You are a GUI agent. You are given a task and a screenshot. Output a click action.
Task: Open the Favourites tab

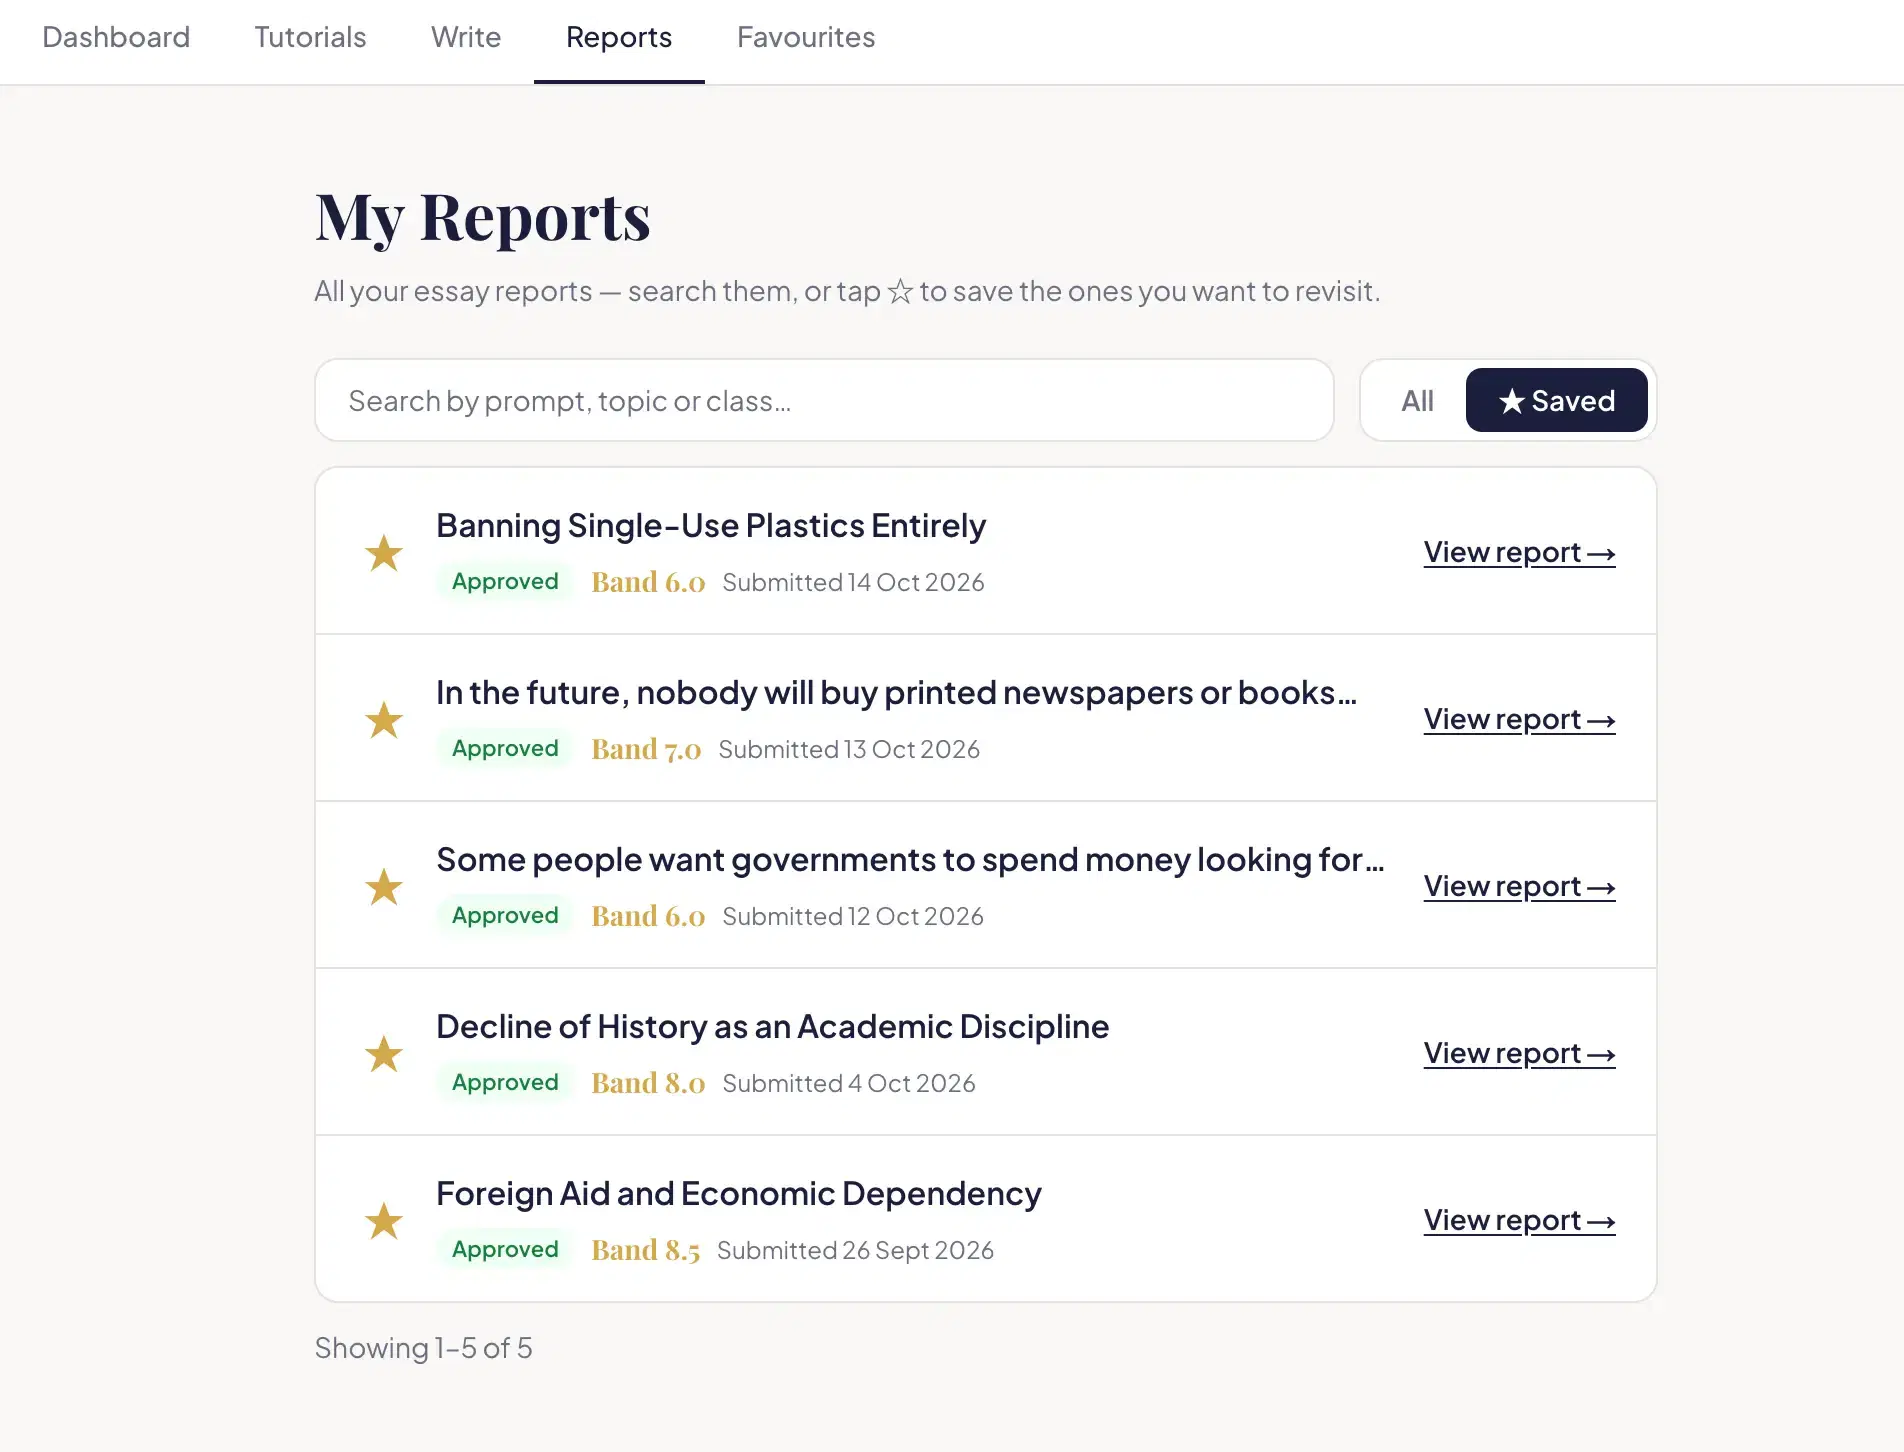tap(806, 37)
